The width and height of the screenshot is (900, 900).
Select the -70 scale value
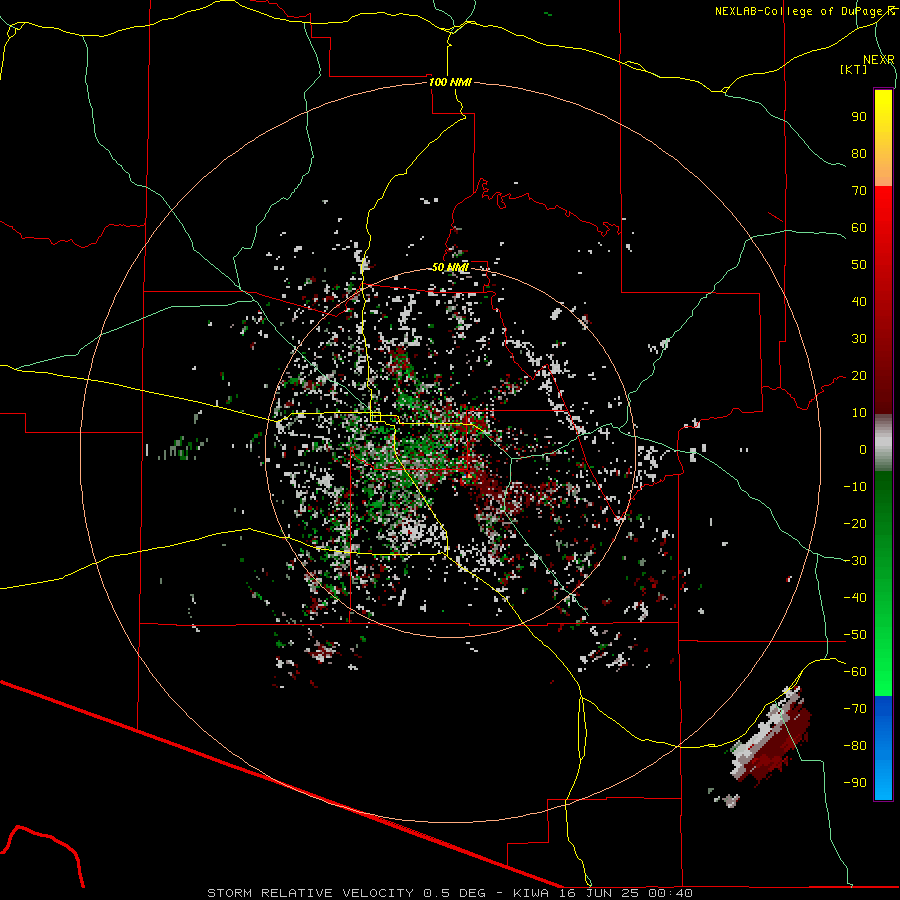coord(855,709)
